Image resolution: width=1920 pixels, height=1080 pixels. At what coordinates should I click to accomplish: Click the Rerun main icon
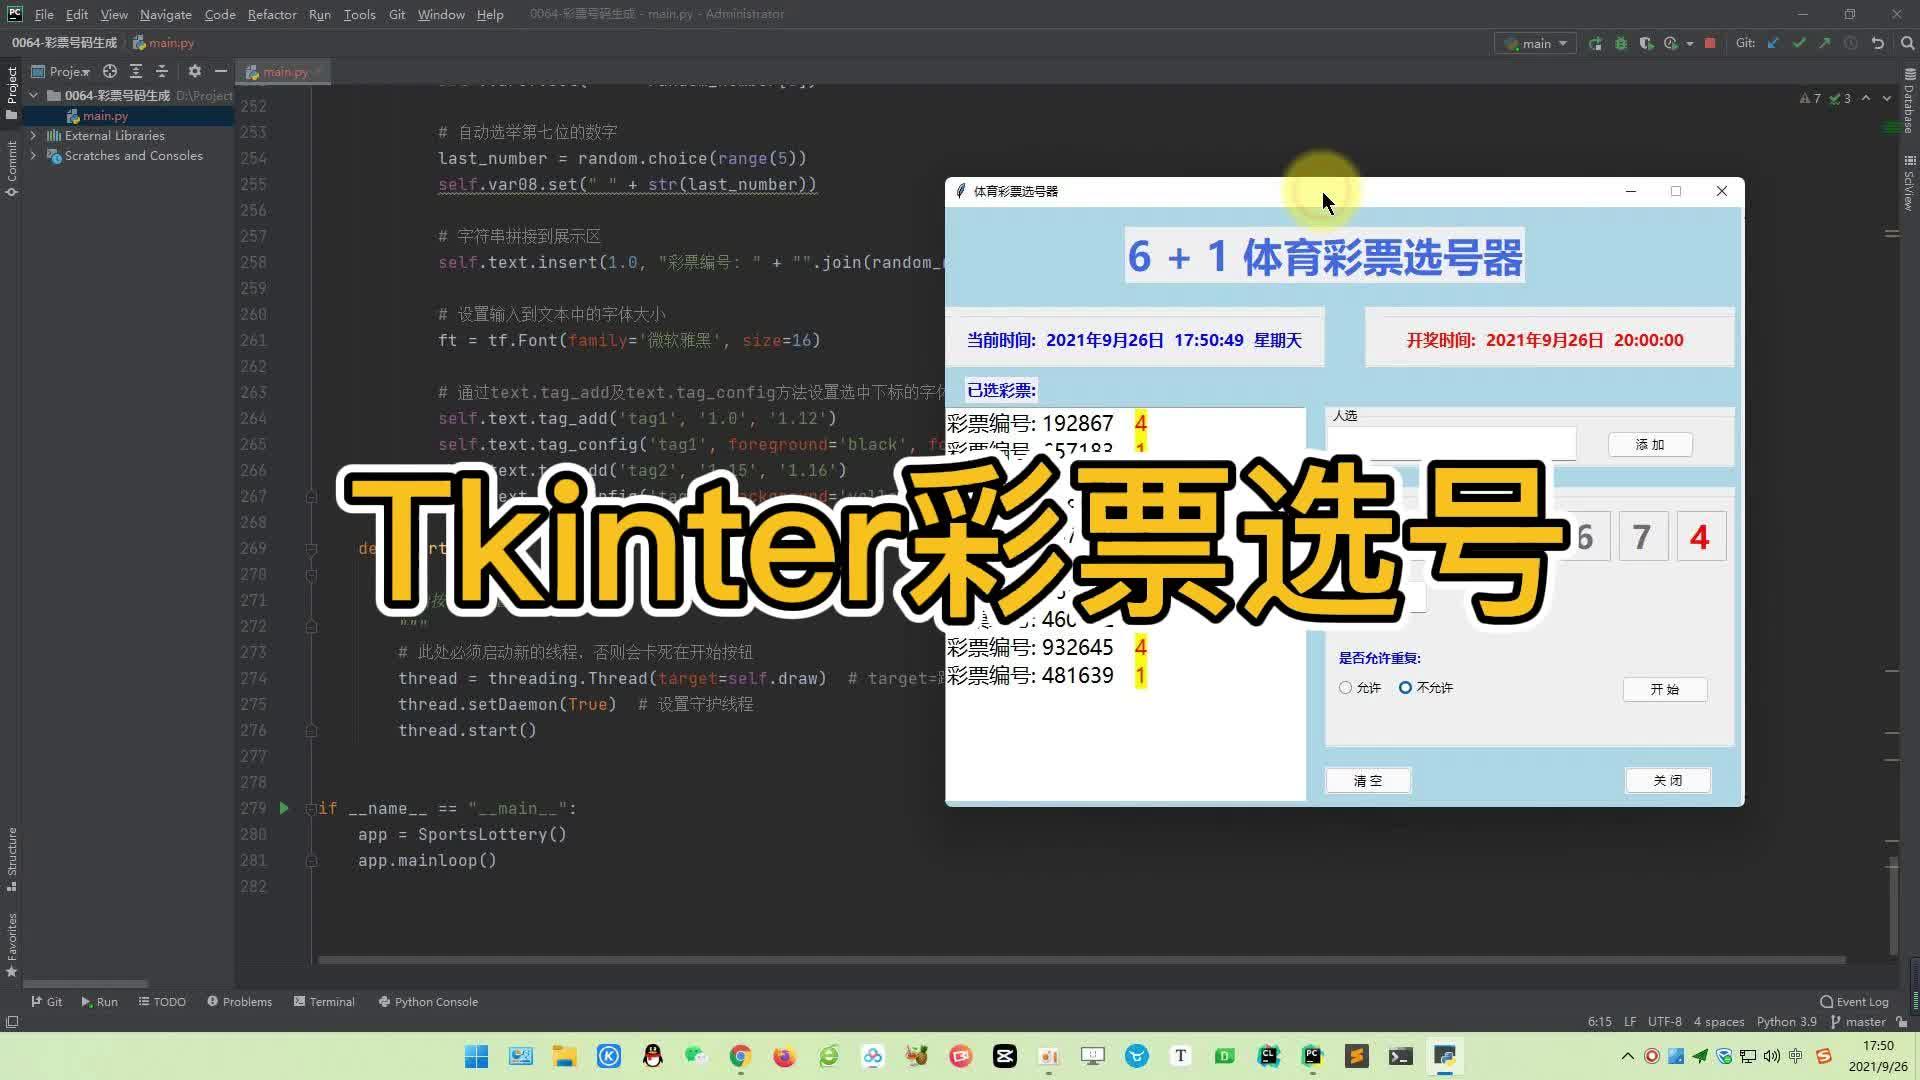[x=1595, y=43]
